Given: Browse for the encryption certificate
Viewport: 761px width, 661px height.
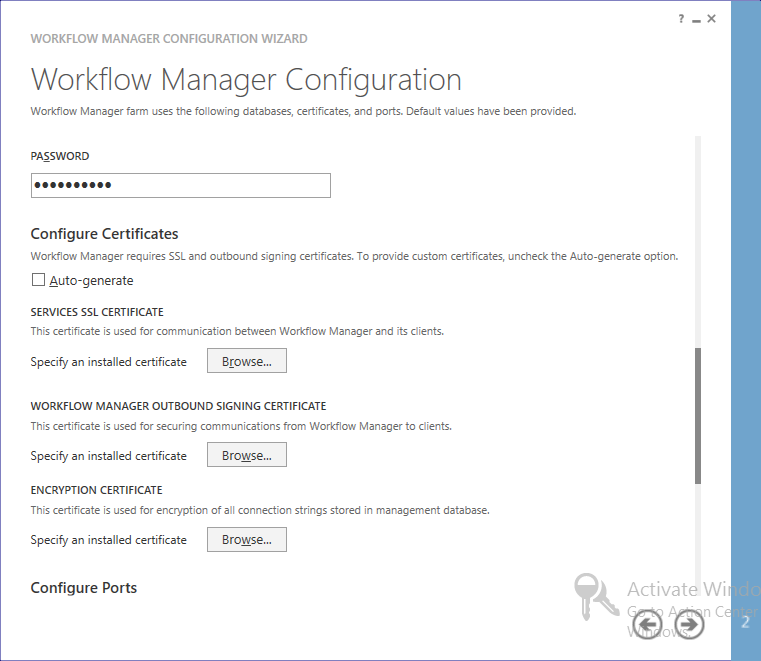Looking at the screenshot, I should point(246,539).
